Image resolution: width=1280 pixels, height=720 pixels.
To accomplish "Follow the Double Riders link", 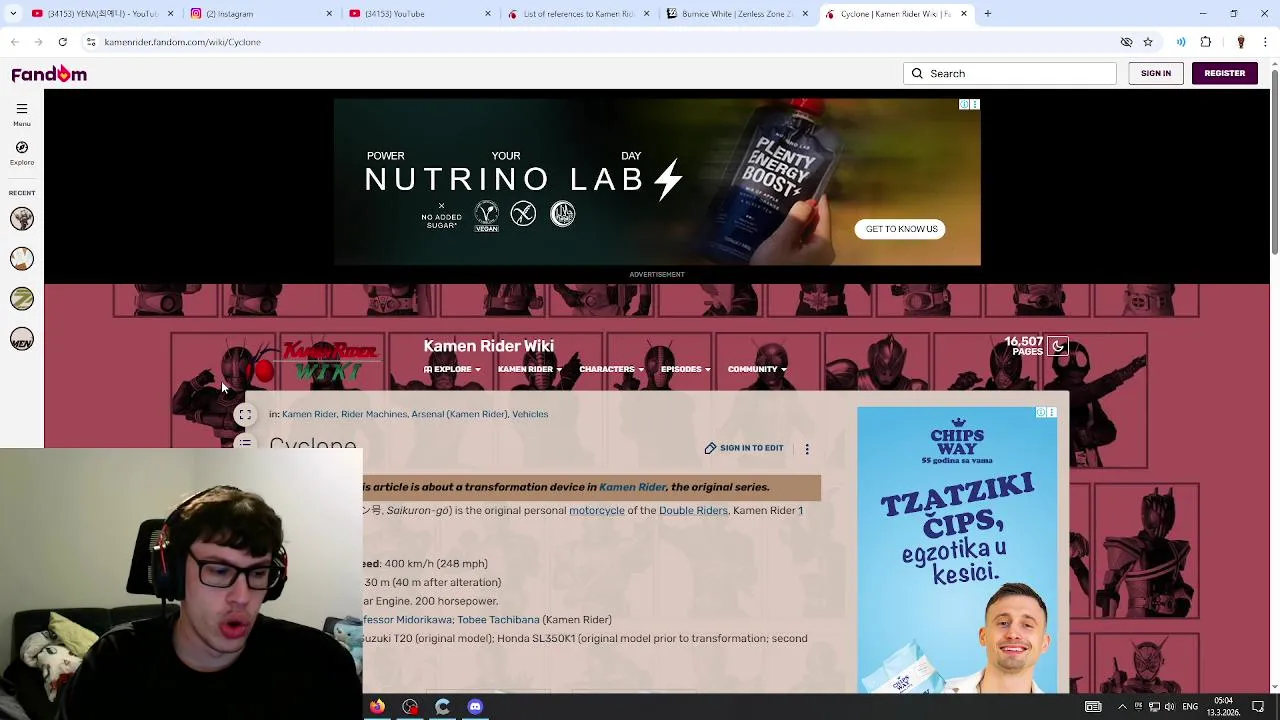I will click(693, 510).
